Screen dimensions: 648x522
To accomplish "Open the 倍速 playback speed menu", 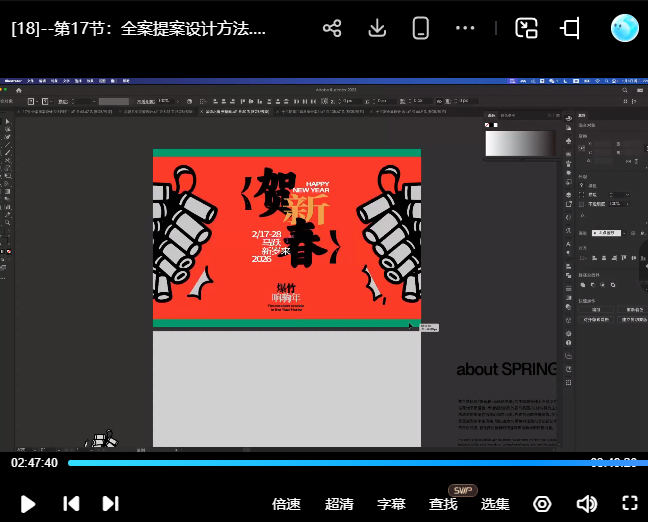I will [286, 504].
